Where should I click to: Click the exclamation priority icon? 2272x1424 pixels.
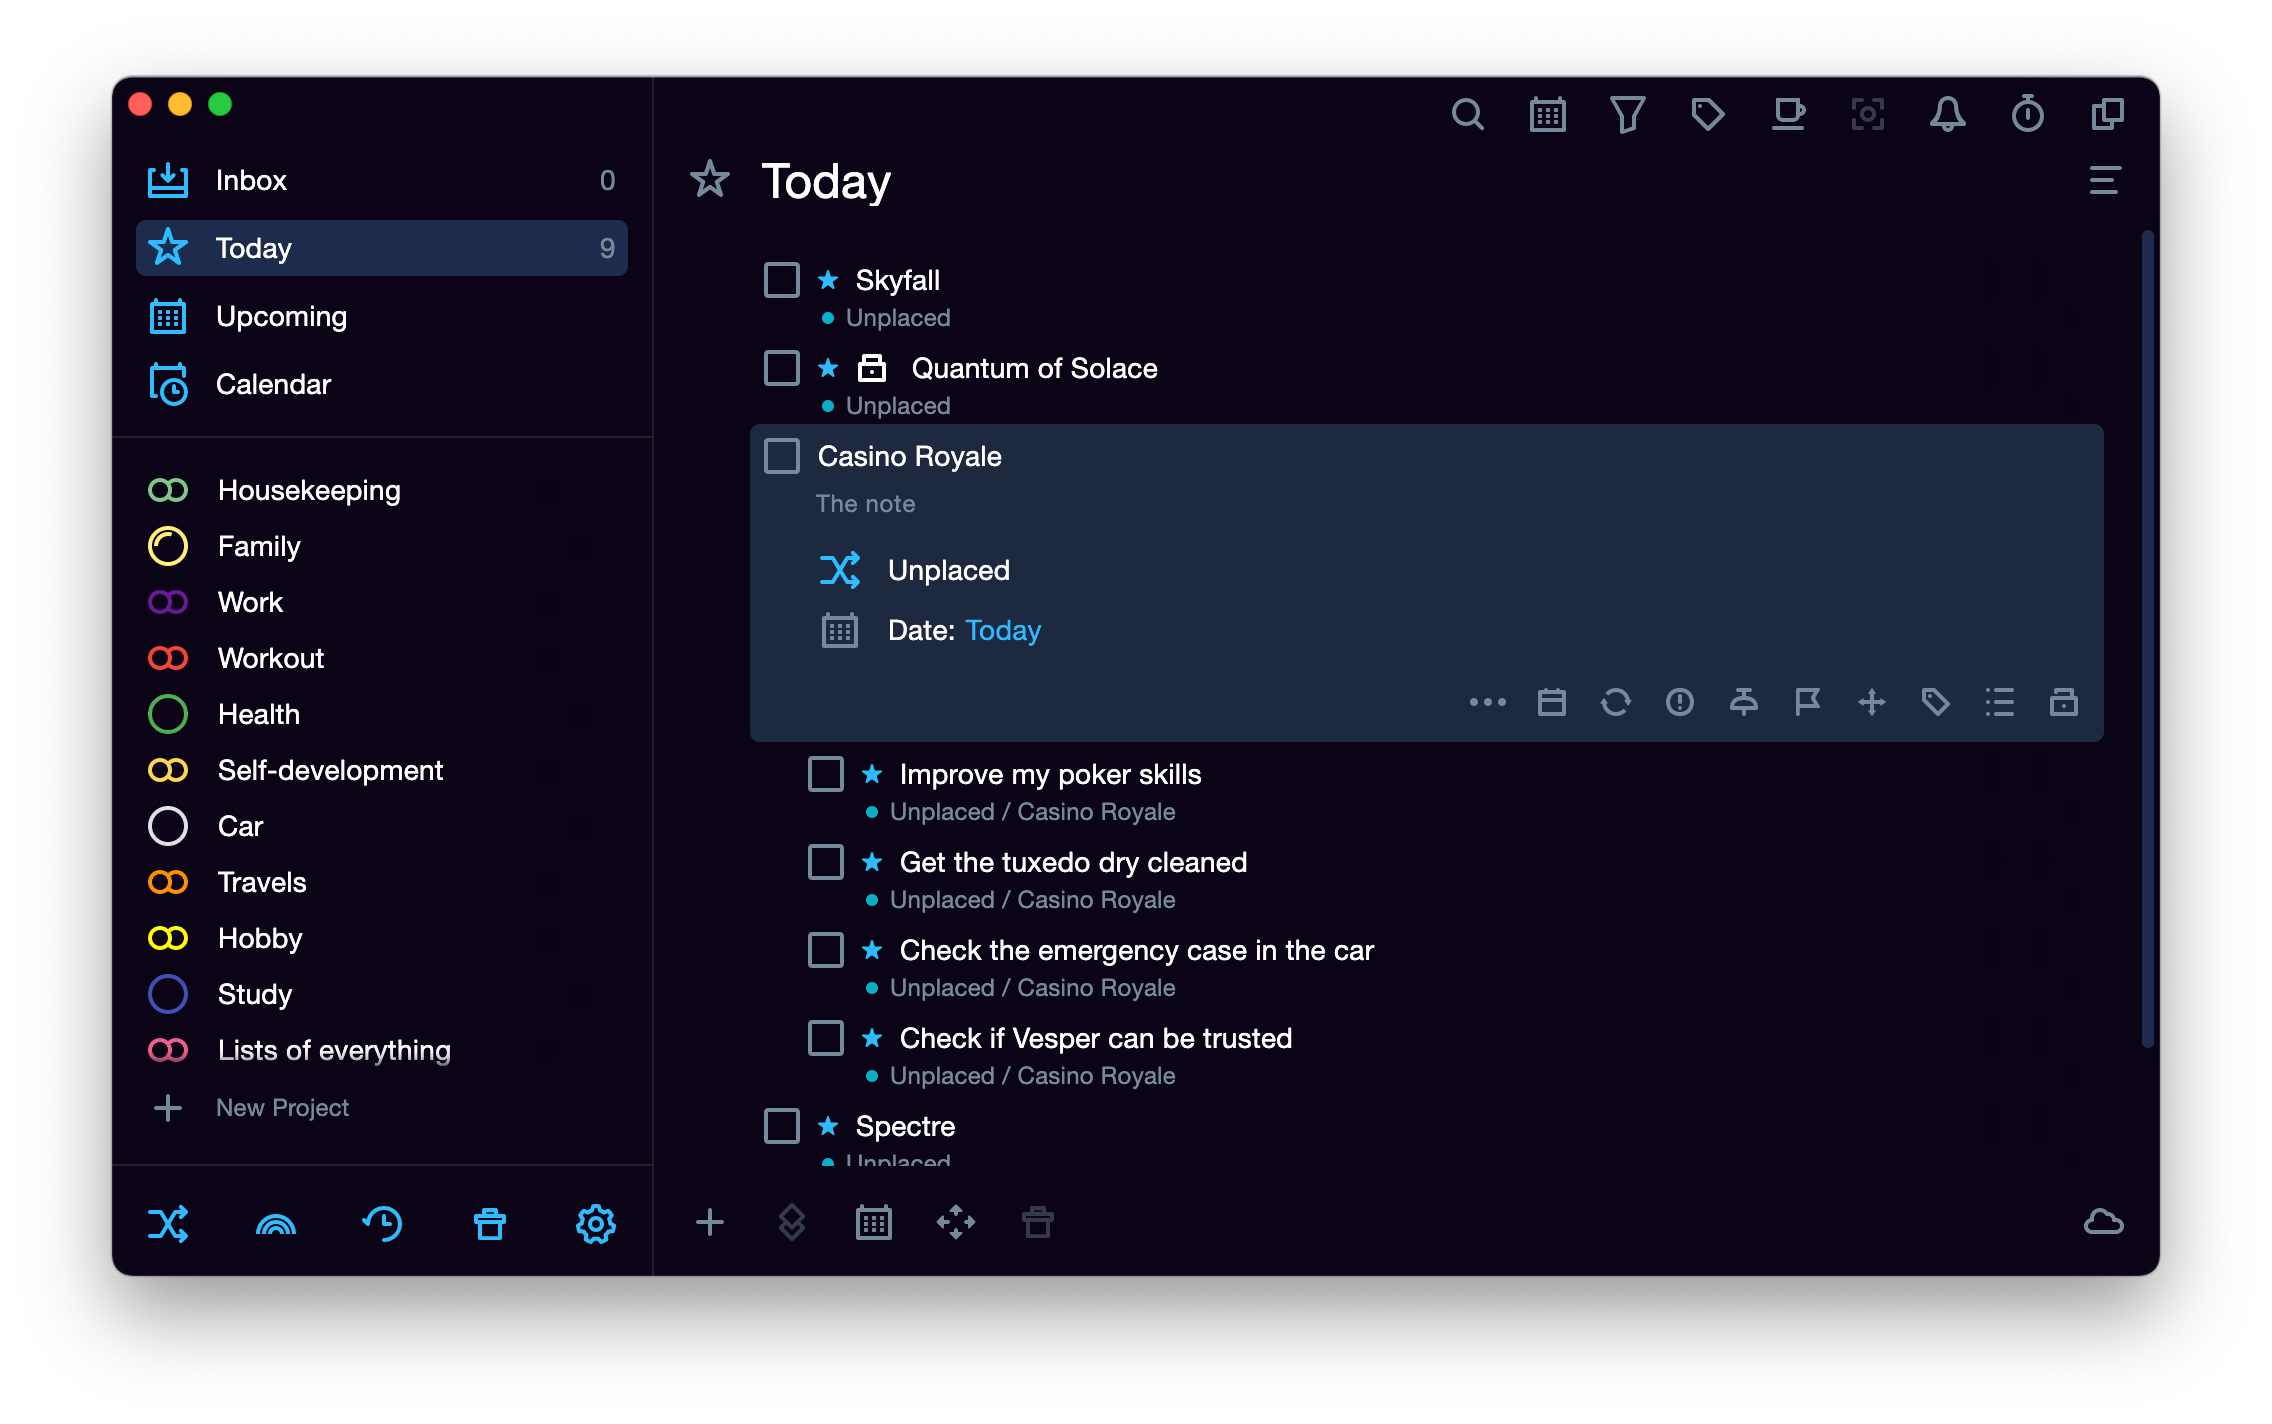1679,703
